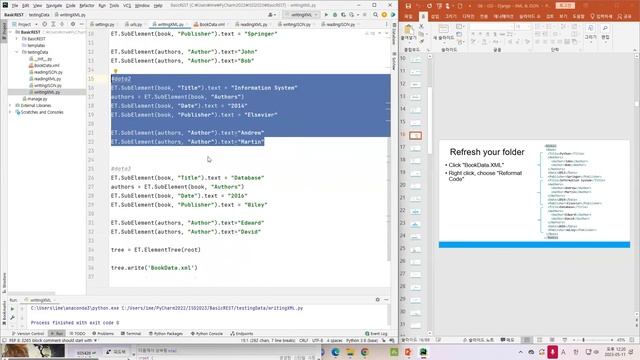This screenshot has width=640, height=360.
Task: Expand the BasicREST subfolder in project tree
Action: [x=17, y=39]
